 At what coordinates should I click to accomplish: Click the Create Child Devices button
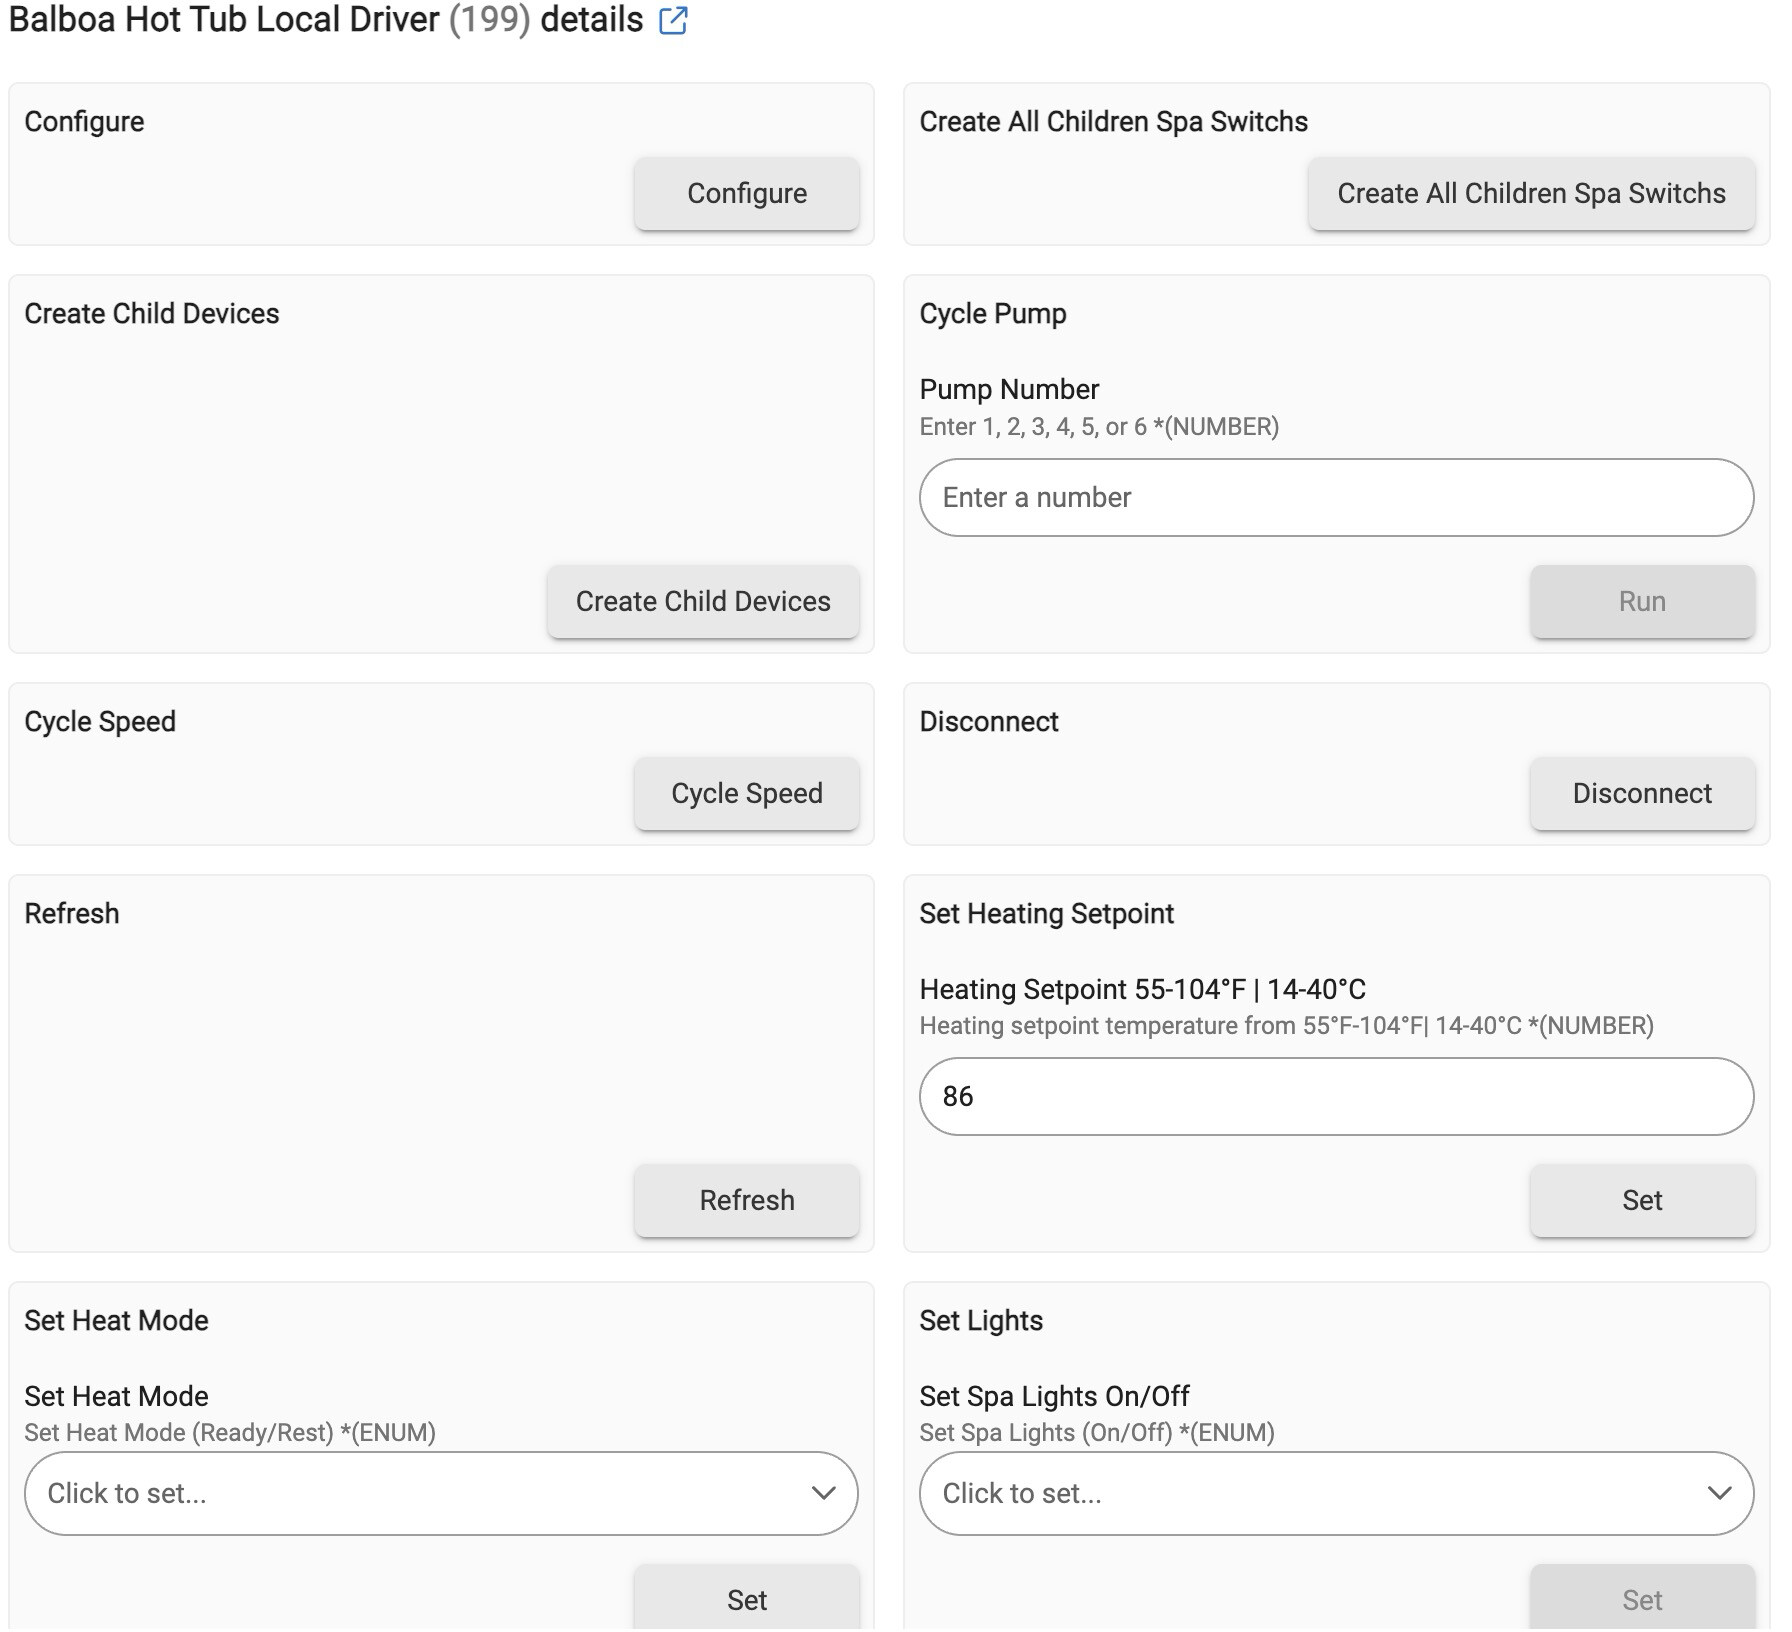pos(702,601)
